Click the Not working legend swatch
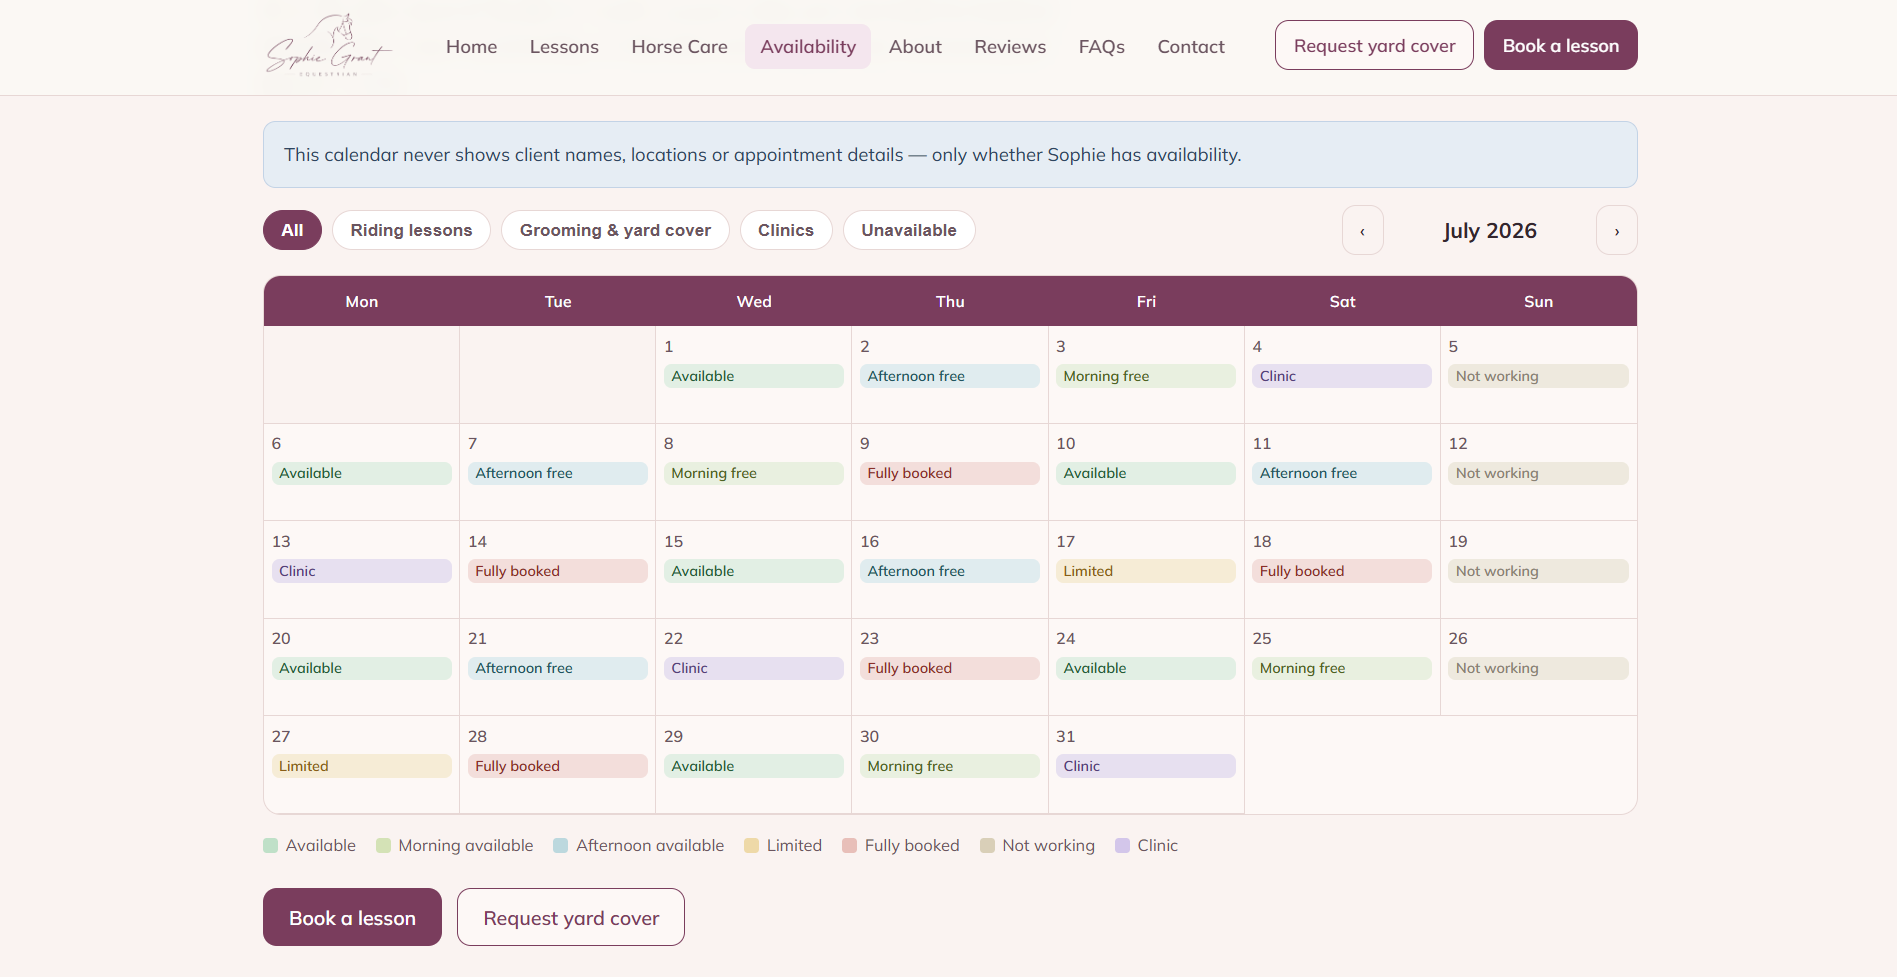This screenshot has width=1897, height=977. point(987,846)
